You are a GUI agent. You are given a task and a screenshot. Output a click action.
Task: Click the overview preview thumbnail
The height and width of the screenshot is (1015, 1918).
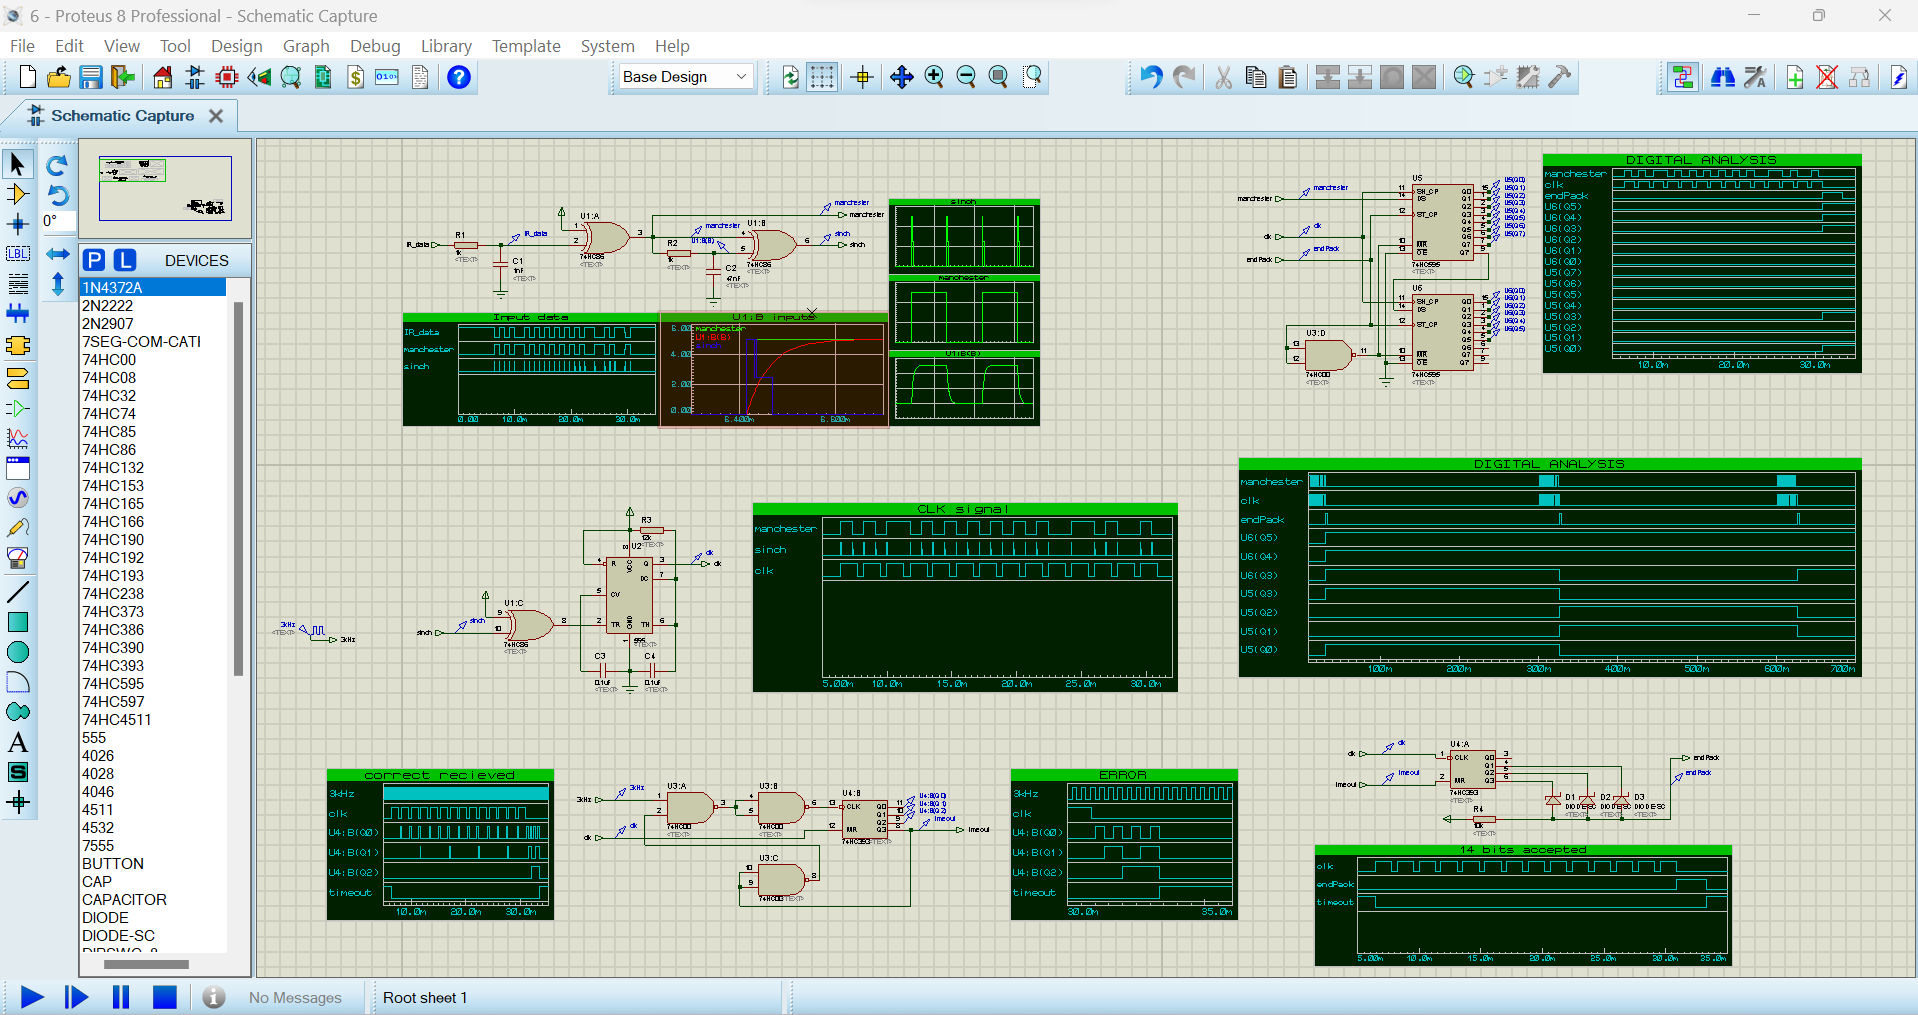[x=165, y=188]
